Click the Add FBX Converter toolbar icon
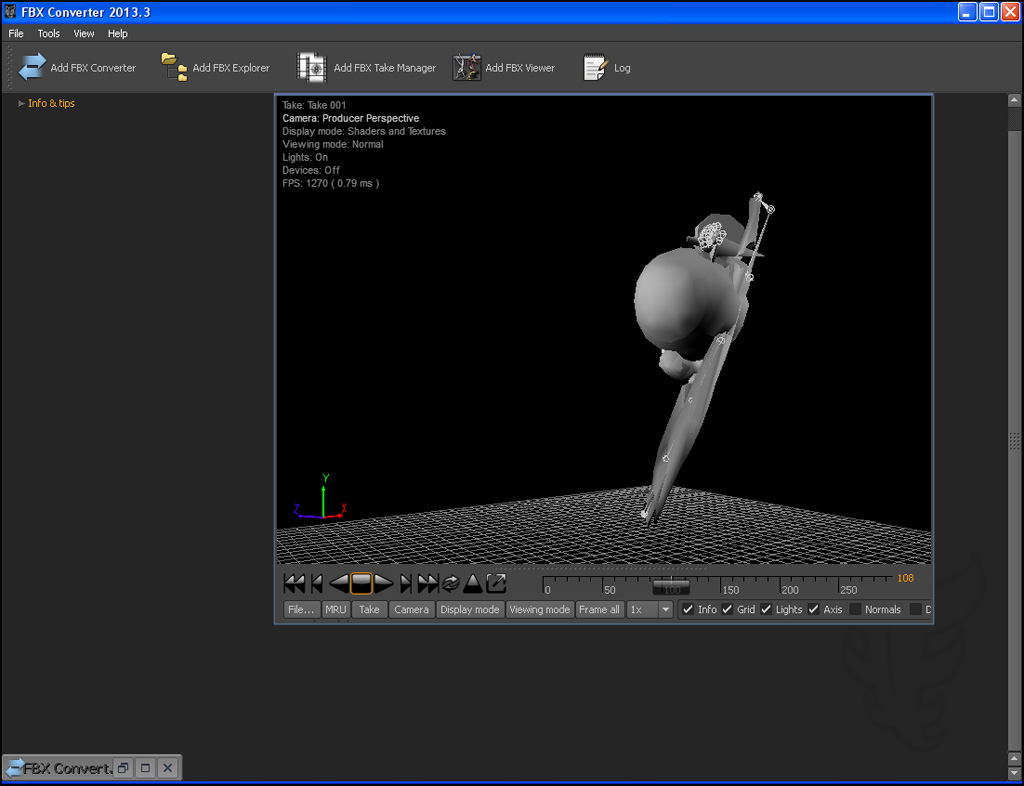 [x=32, y=67]
